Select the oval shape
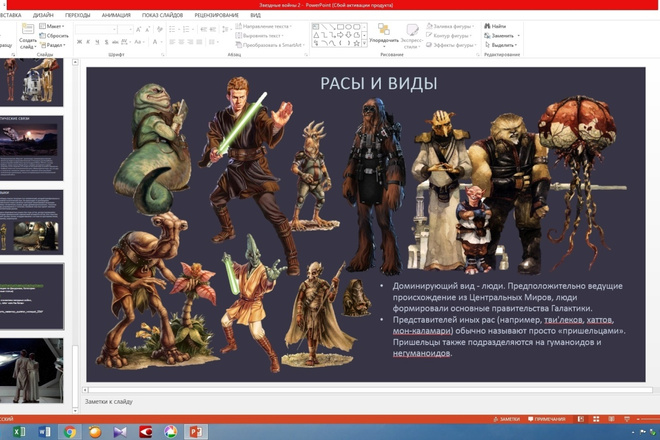Viewport: 660px width, 440px height. pyautogui.click(x=348, y=27)
